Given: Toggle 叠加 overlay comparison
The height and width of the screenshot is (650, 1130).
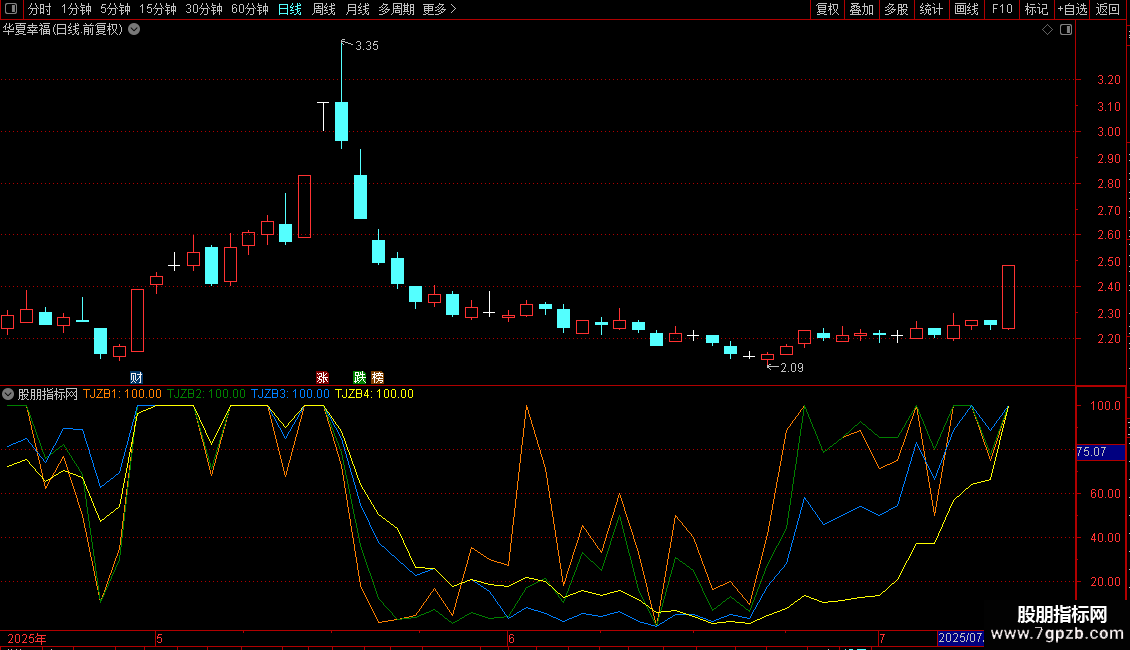Looking at the screenshot, I should pyautogui.click(x=861, y=9).
